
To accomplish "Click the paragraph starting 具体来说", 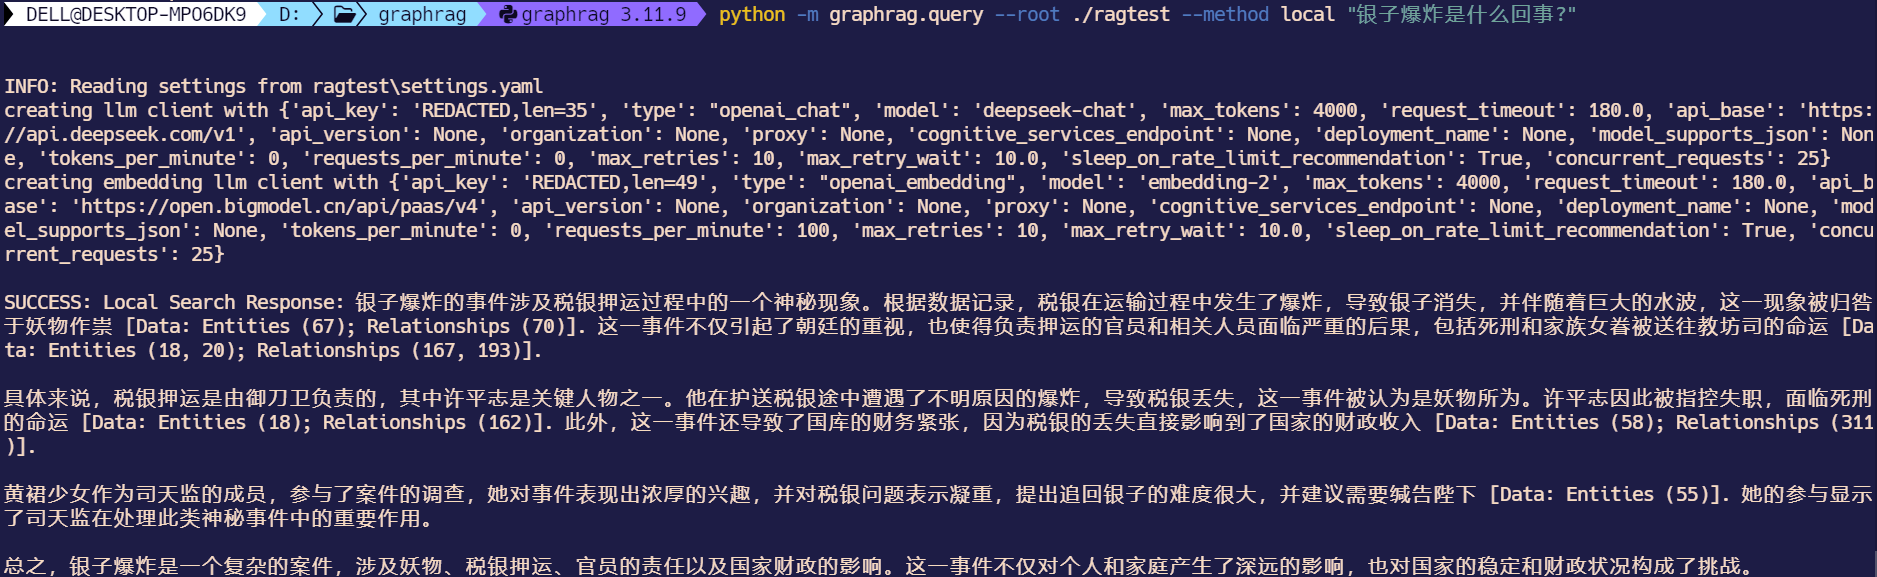I will (938, 422).
